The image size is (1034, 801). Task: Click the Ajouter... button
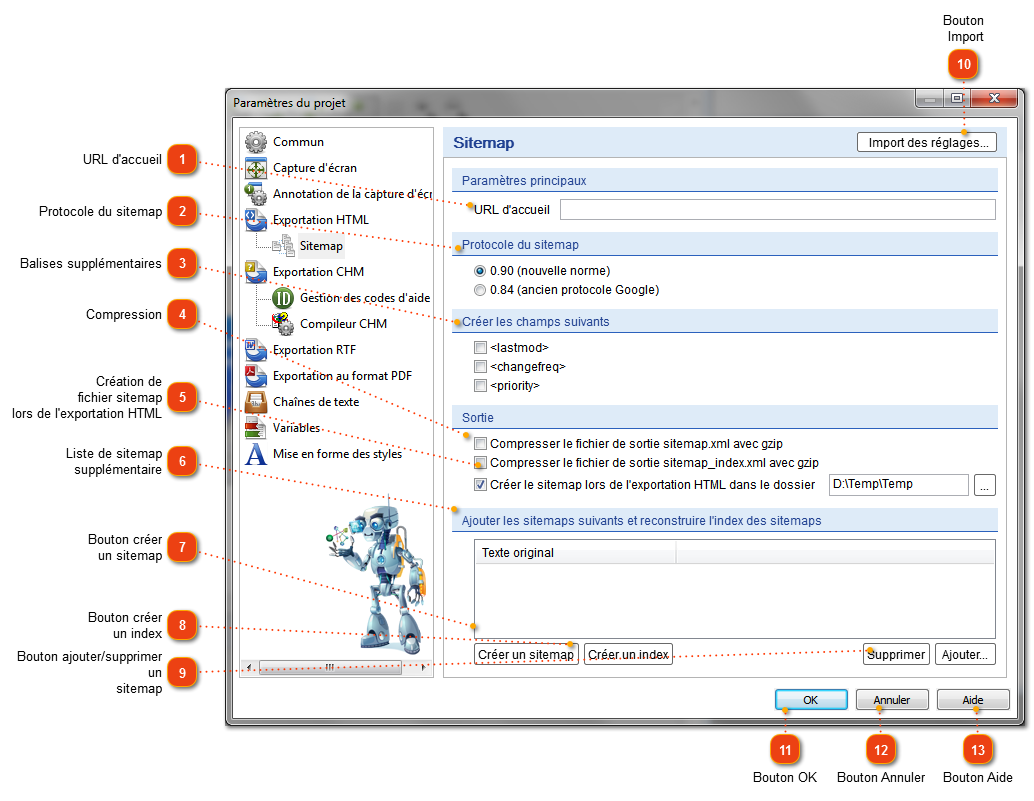(x=965, y=655)
